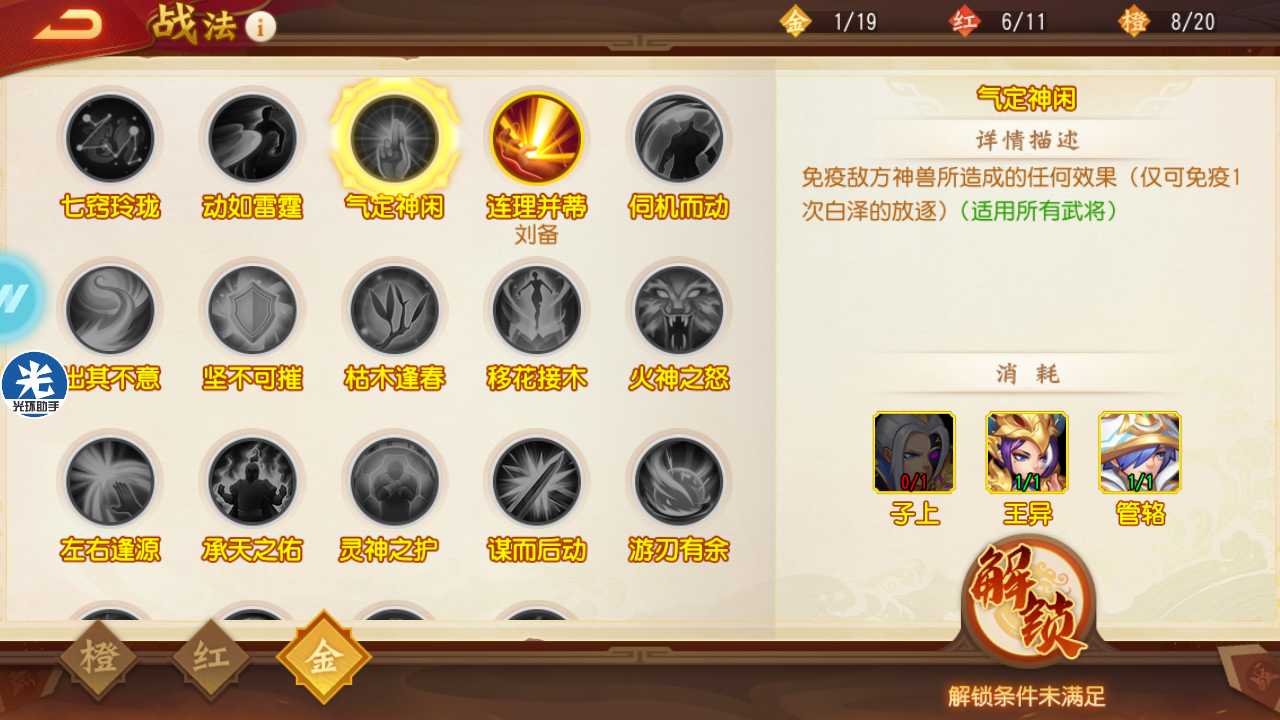View the 管辂 hero portrait
The height and width of the screenshot is (720, 1280).
click(x=1140, y=453)
